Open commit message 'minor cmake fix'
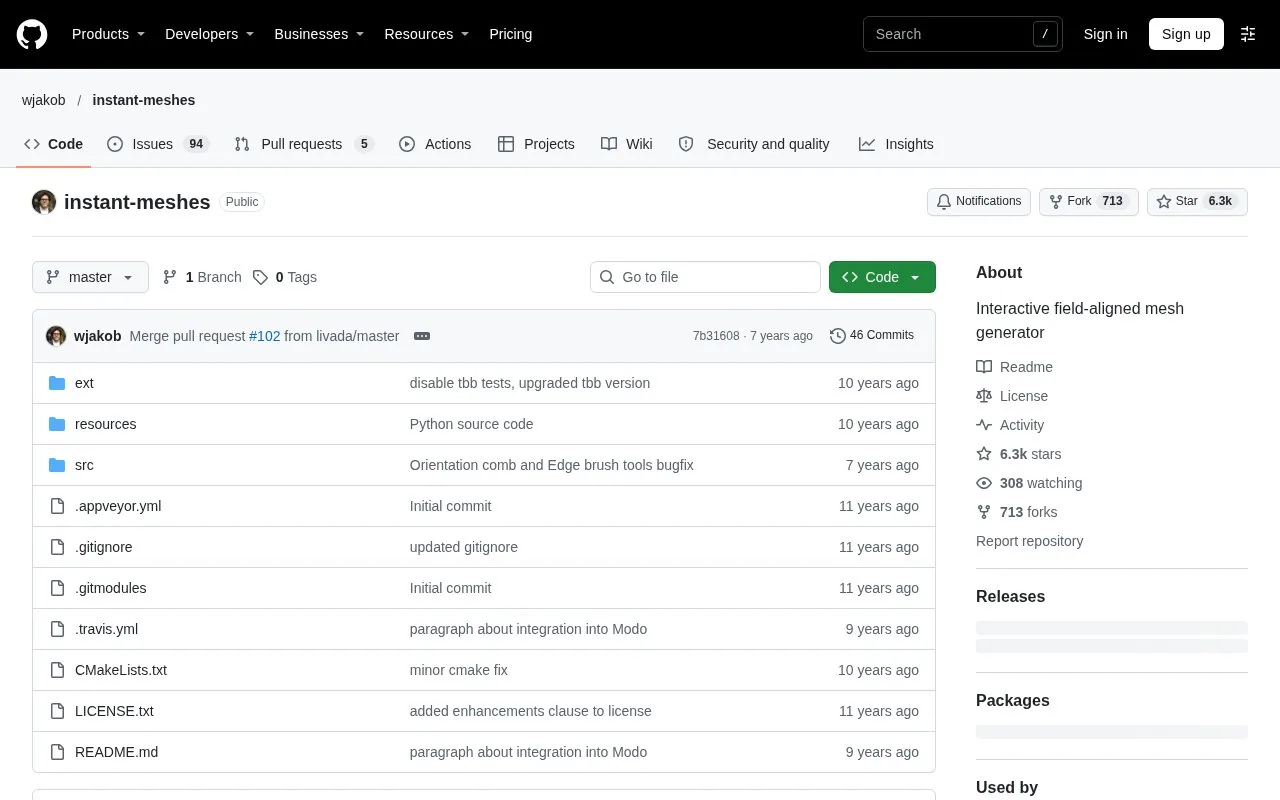This screenshot has height=800, width=1280. tap(459, 670)
